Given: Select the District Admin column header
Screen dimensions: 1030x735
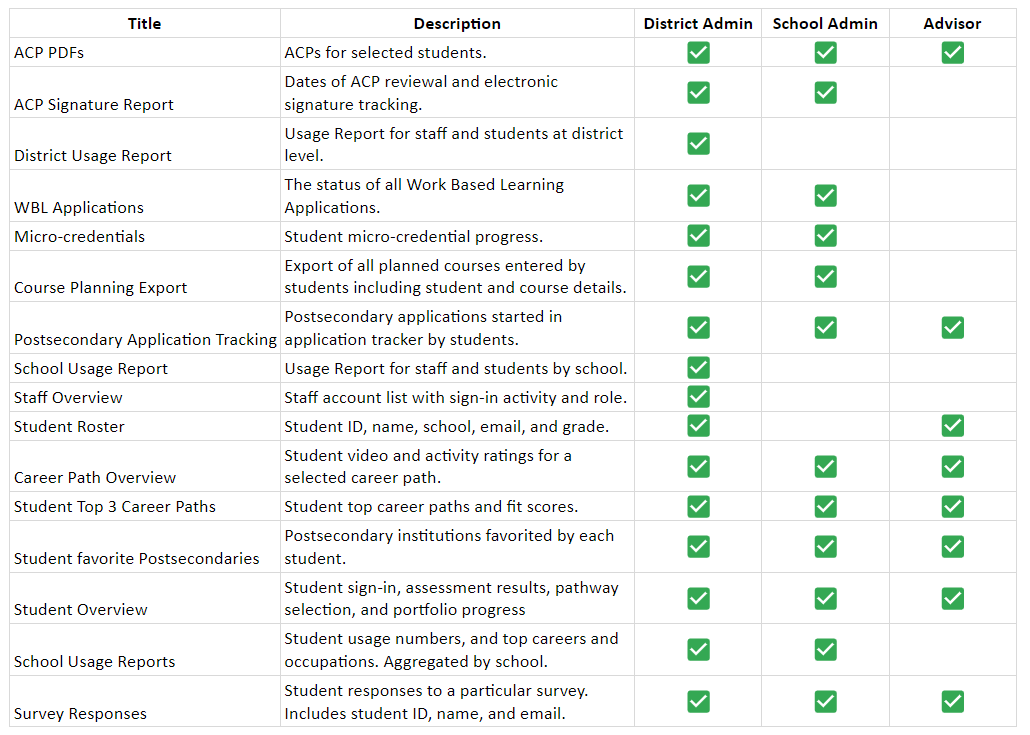Looking at the screenshot, I should [x=698, y=24].
